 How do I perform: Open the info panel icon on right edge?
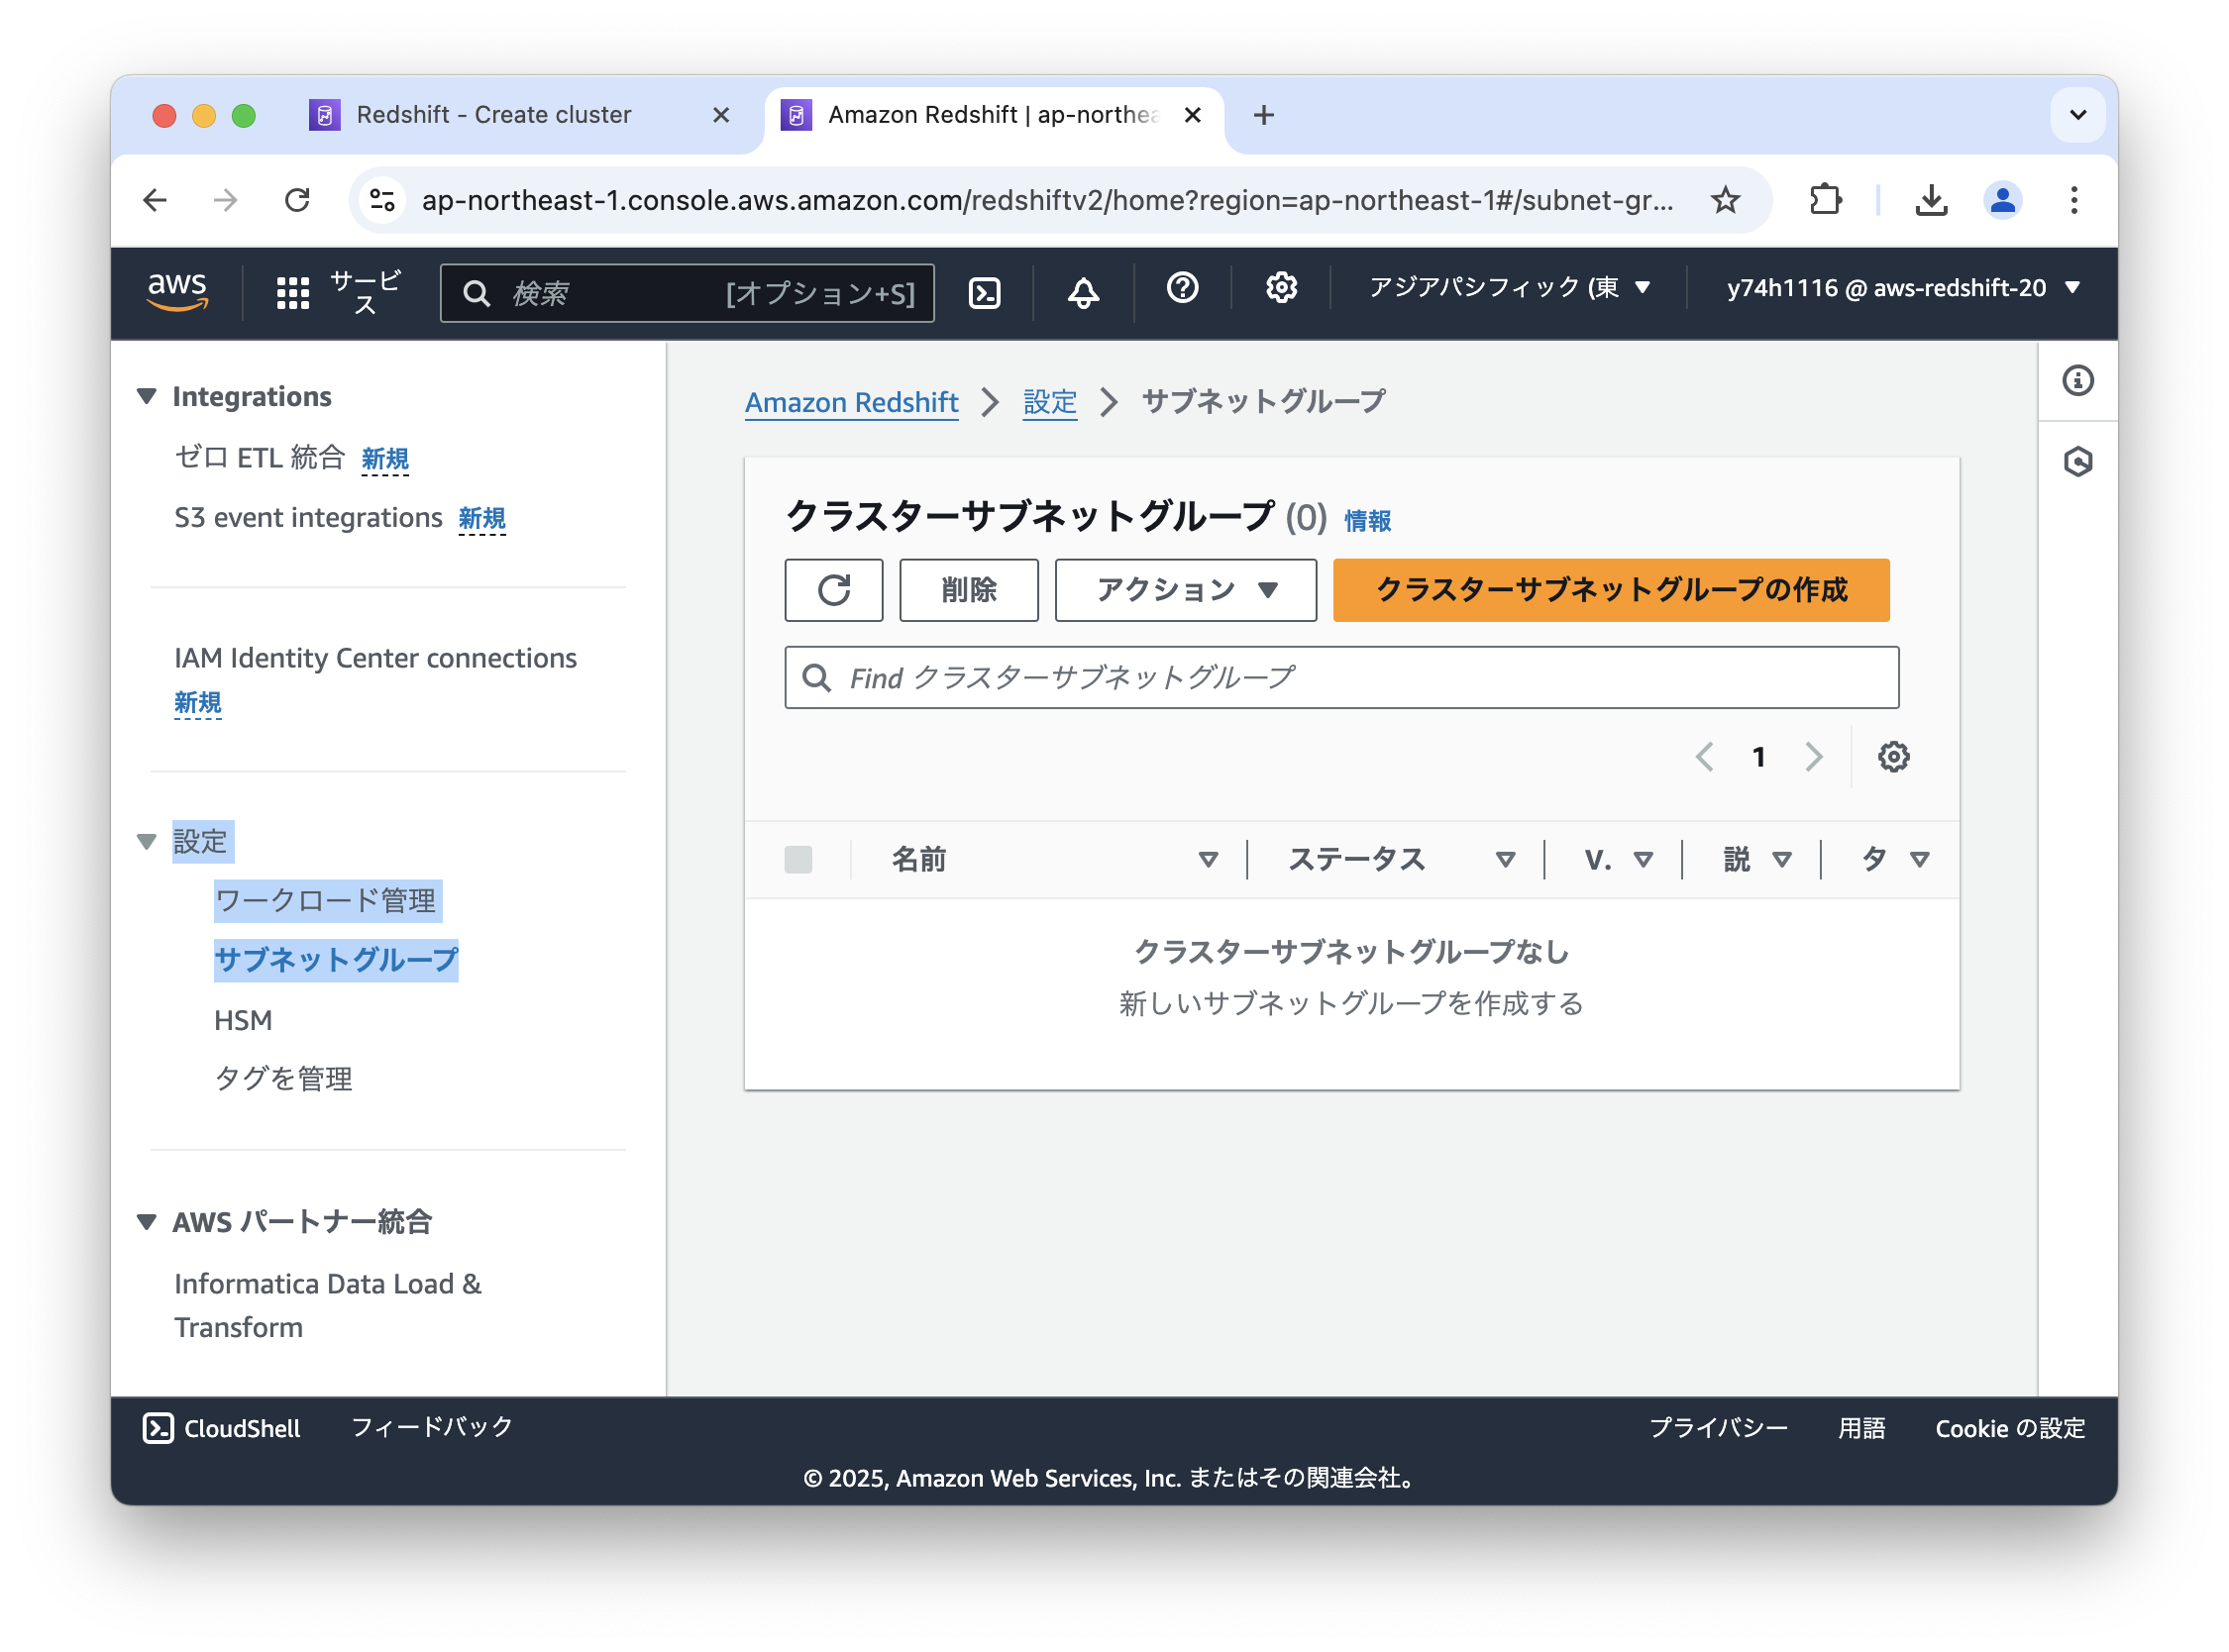(2077, 380)
